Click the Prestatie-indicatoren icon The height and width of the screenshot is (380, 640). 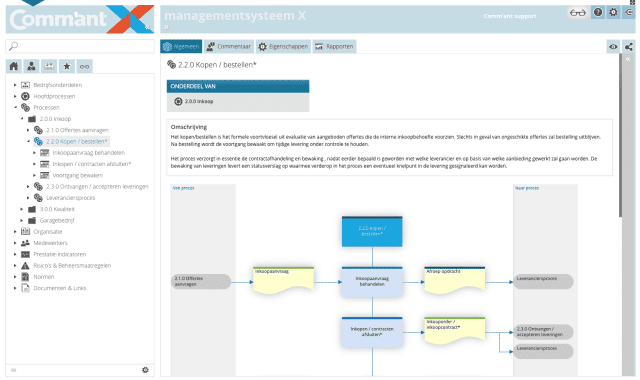(x=25, y=254)
